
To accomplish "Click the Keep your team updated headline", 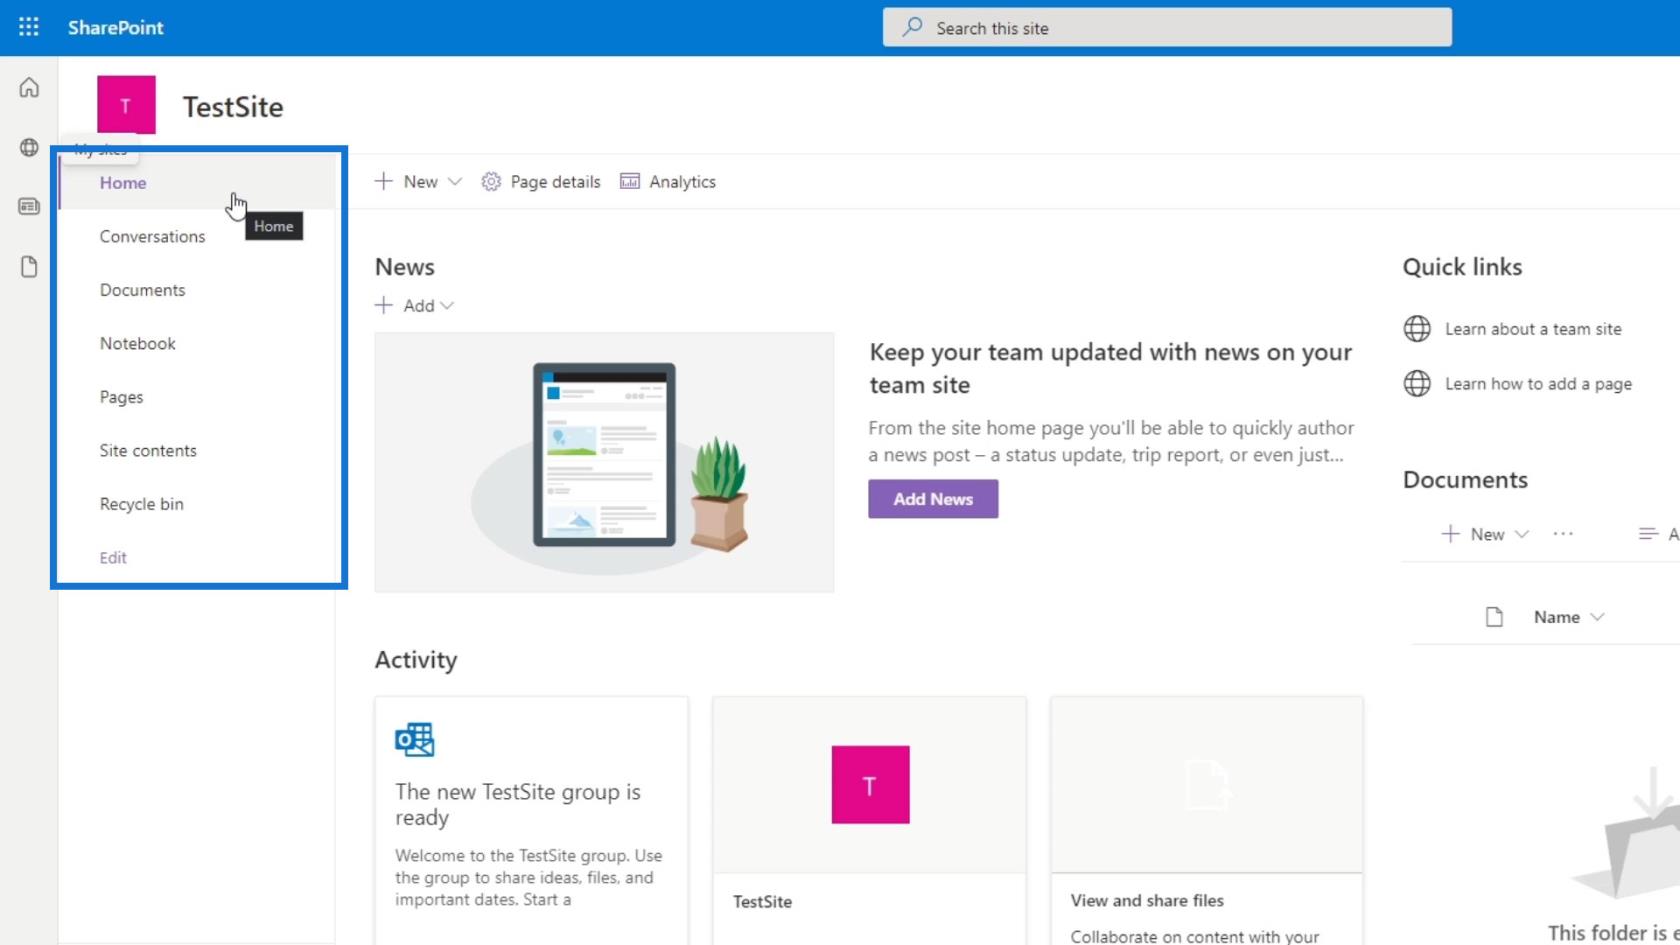I will [x=1110, y=368].
